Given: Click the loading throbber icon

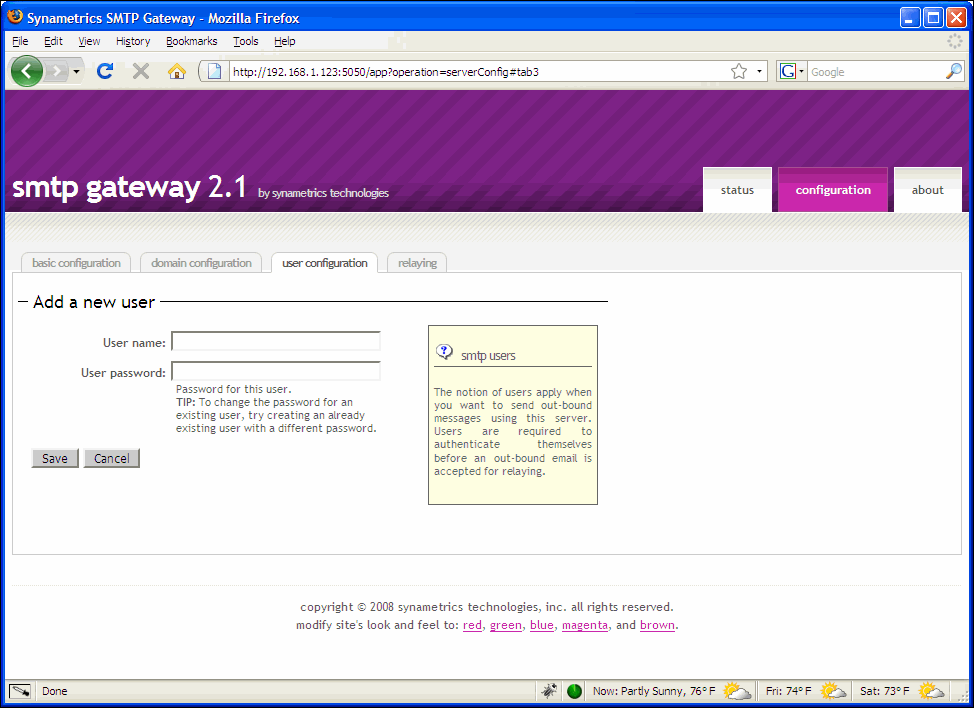Looking at the screenshot, I should point(954,41).
